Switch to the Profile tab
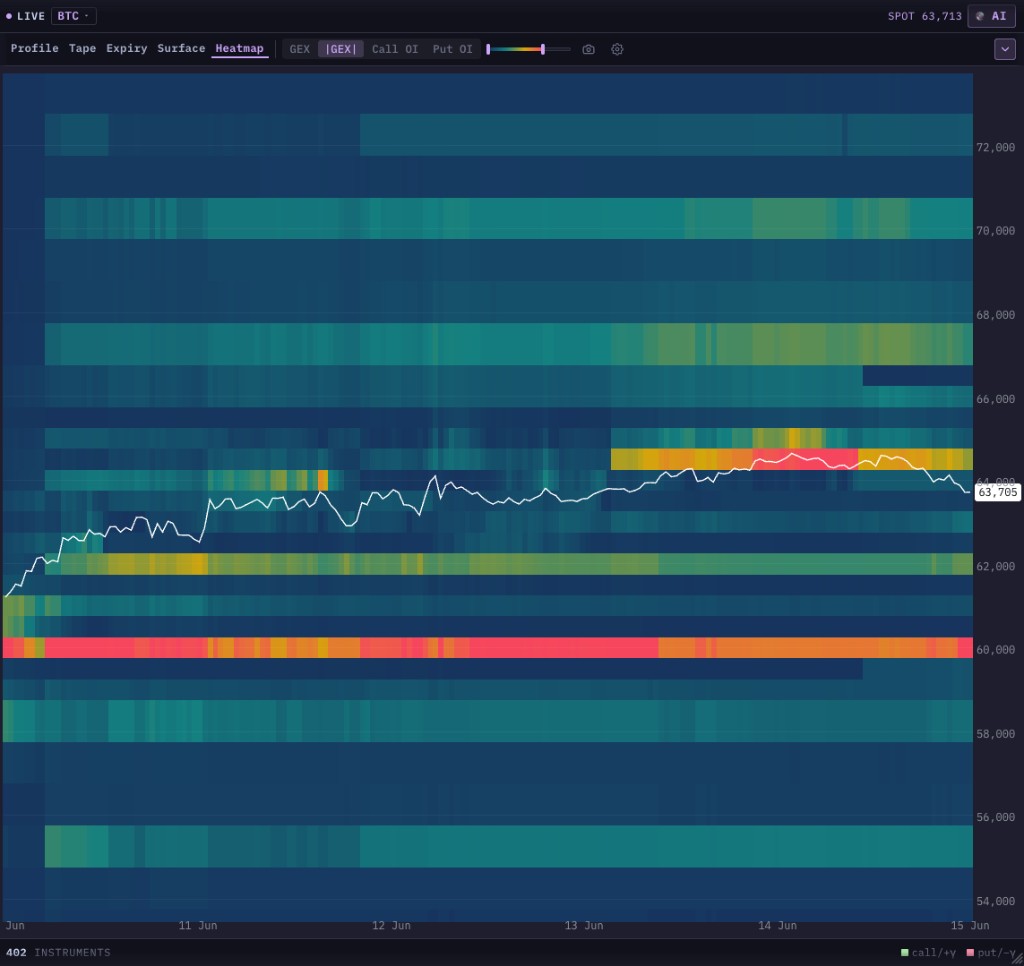1024x966 pixels. [35, 48]
